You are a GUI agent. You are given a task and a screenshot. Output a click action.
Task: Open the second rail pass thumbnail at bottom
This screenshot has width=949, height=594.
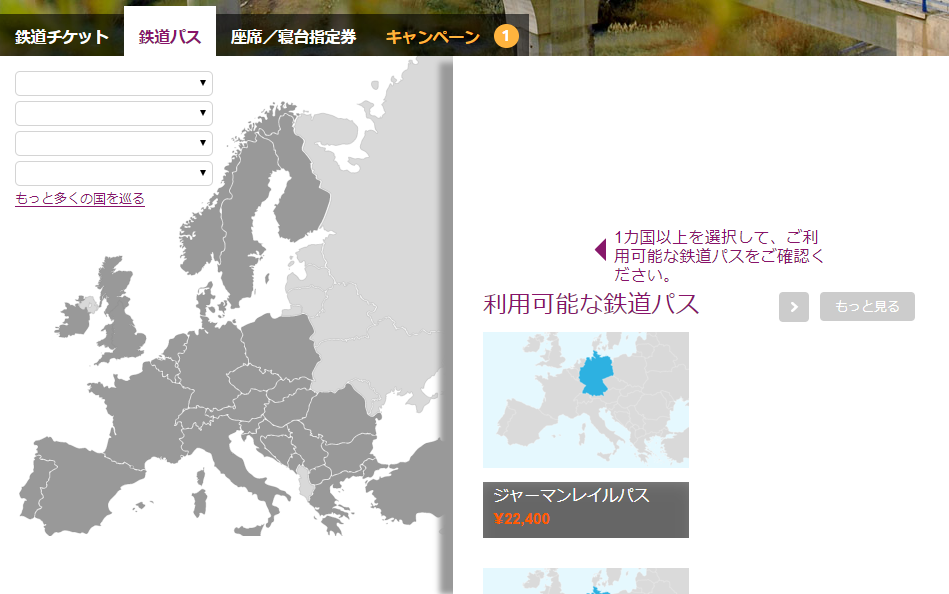pos(586,581)
